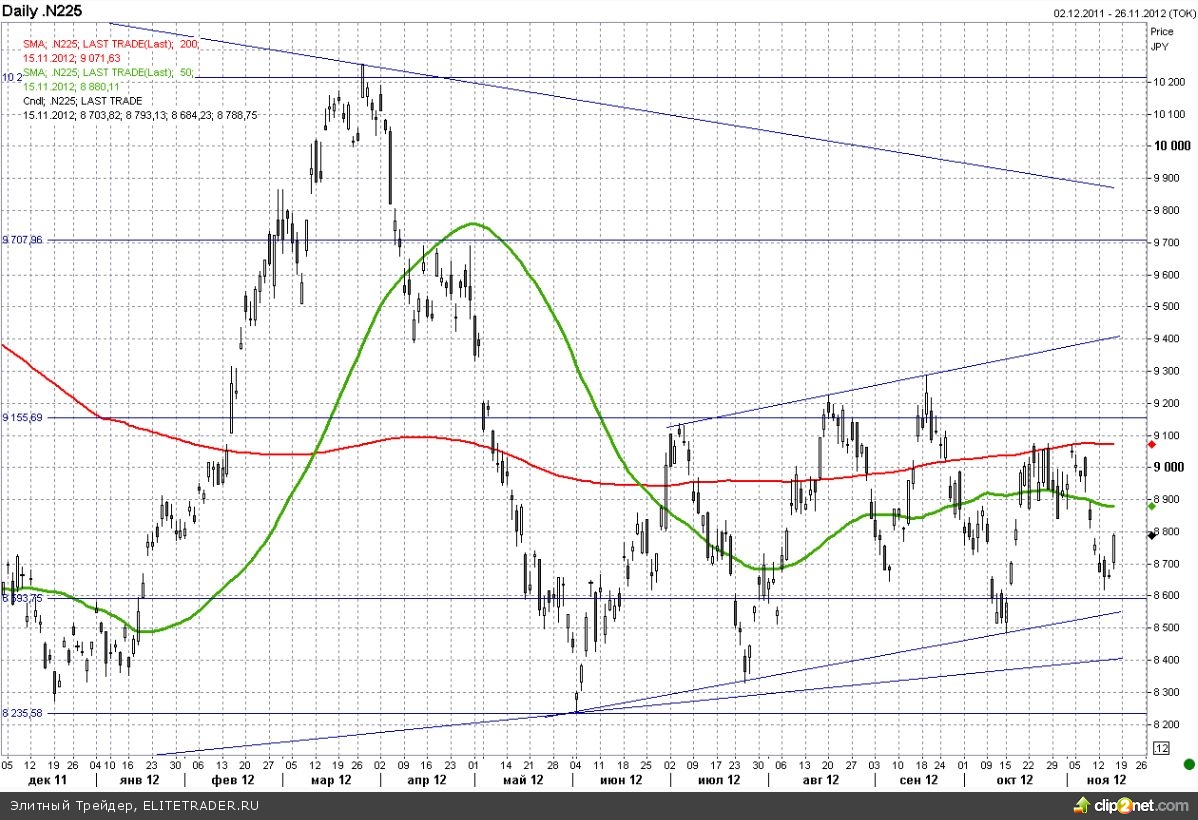Click the clip2net upload arrow icon
Image resolution: width=1198 pixels, height=820 pixels.
[x=1081, y=805]
